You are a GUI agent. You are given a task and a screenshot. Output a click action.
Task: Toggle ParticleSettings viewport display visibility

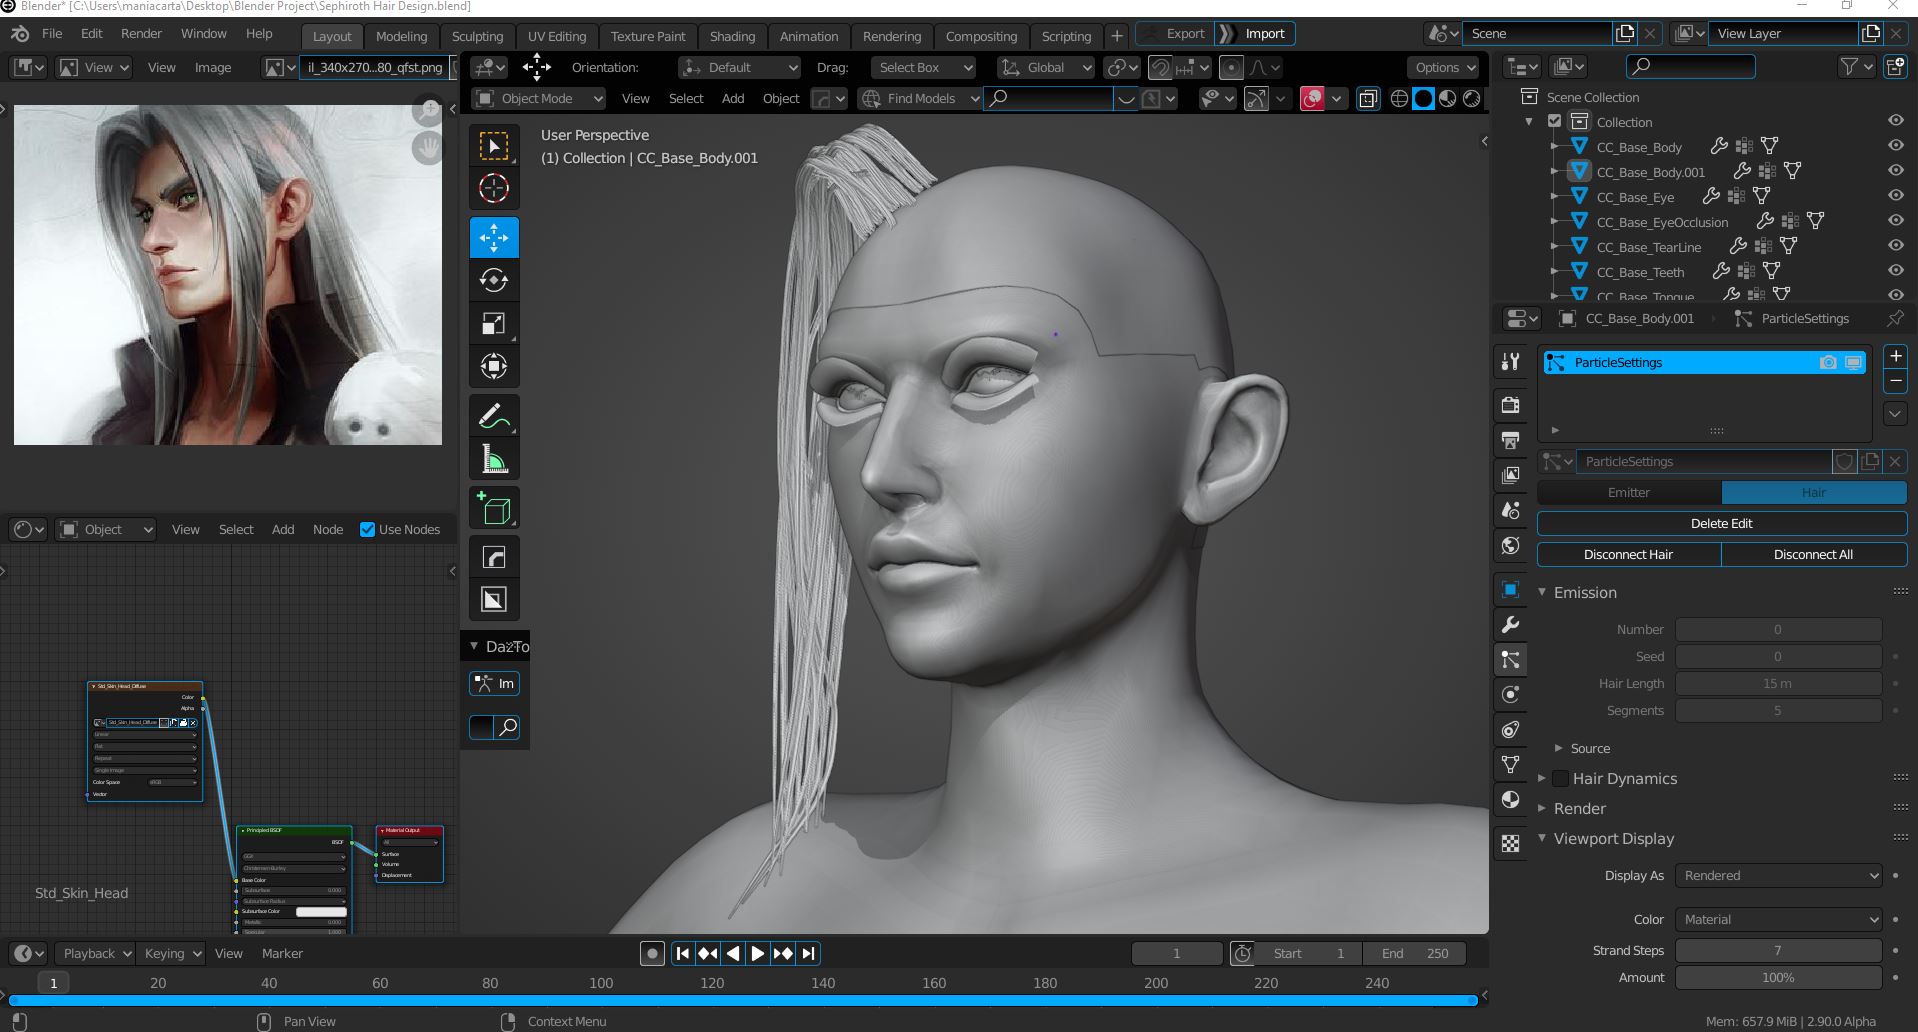point(1853,362)
